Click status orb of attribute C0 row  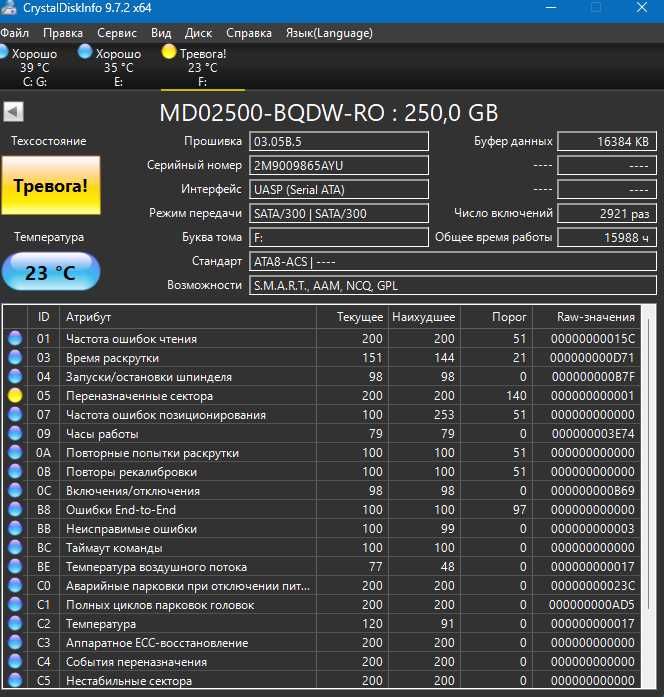15,585
